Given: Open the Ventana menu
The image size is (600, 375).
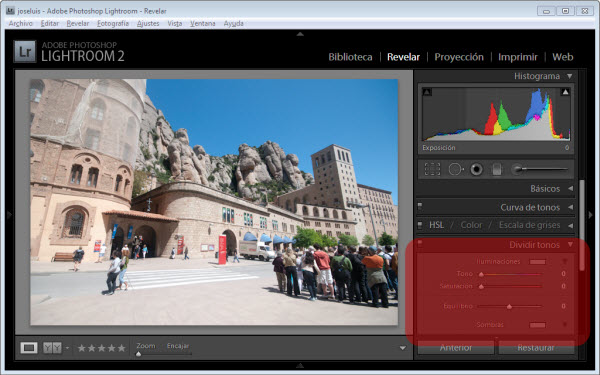Looking at the screenshot, I should pyautogui.click(x=203, y=23).
